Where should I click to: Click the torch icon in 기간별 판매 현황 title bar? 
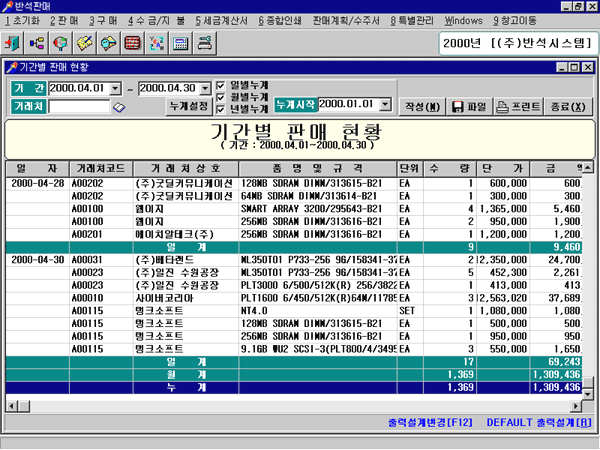(12, 67)
